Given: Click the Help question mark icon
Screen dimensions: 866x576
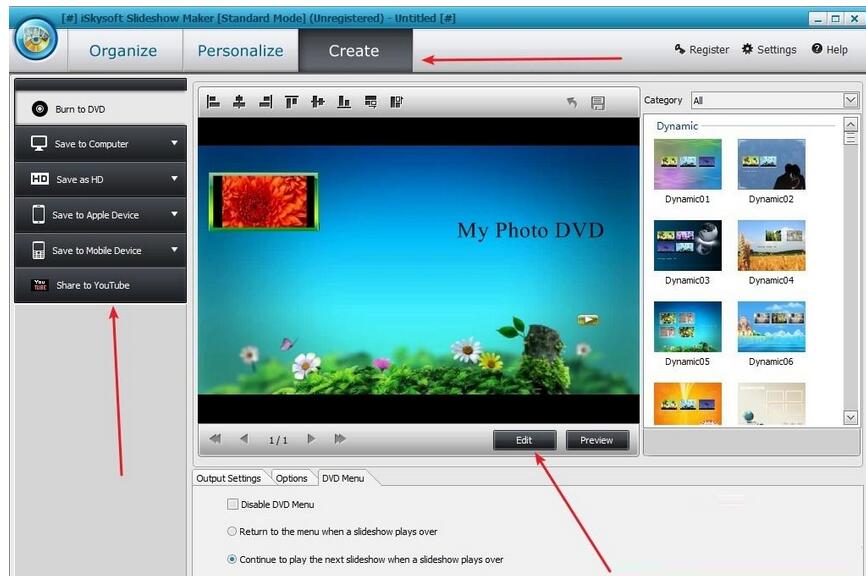Looking at the screenshot, I should pyautogui.click(x=817, y=49).
